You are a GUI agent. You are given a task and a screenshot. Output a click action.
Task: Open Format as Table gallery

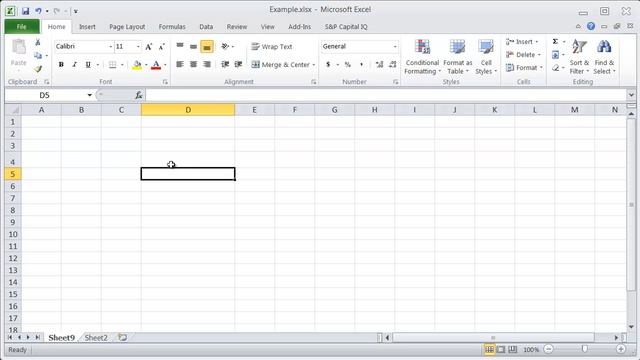458,57
